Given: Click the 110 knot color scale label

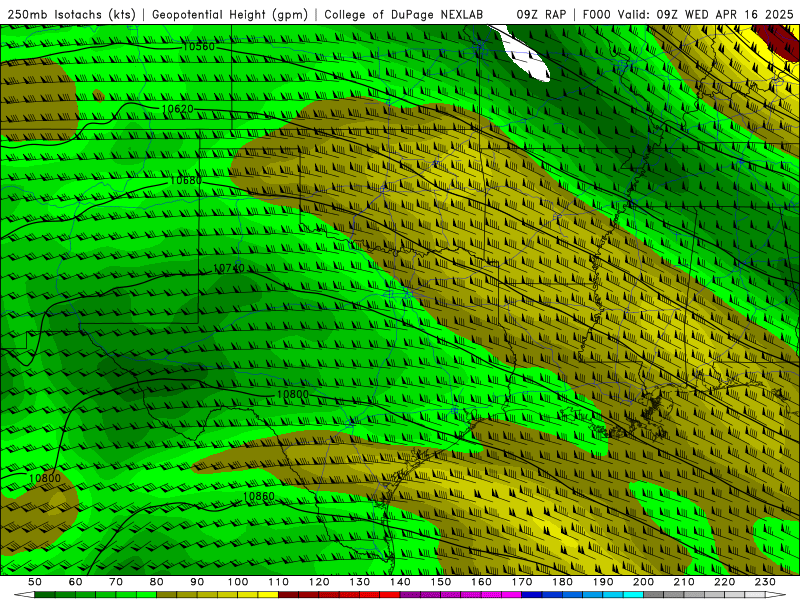Looking at the screenshot, I should click(279, 582).
